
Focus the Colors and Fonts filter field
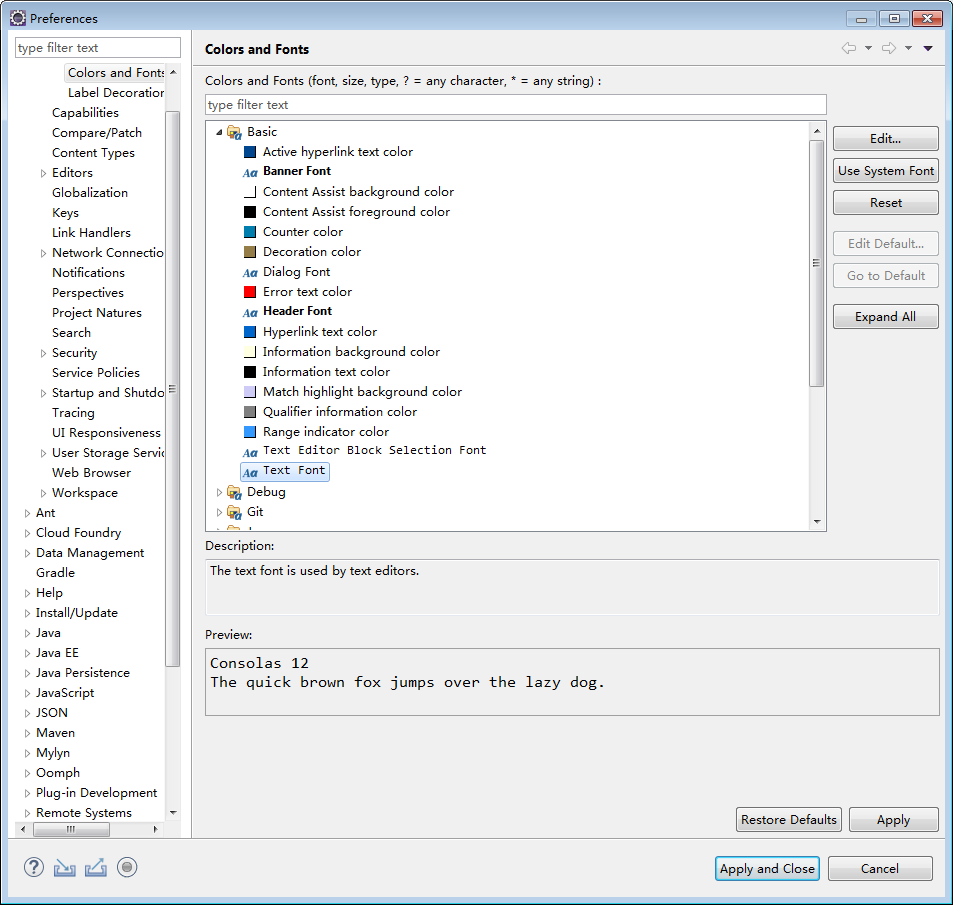click(x=515, y=105)
